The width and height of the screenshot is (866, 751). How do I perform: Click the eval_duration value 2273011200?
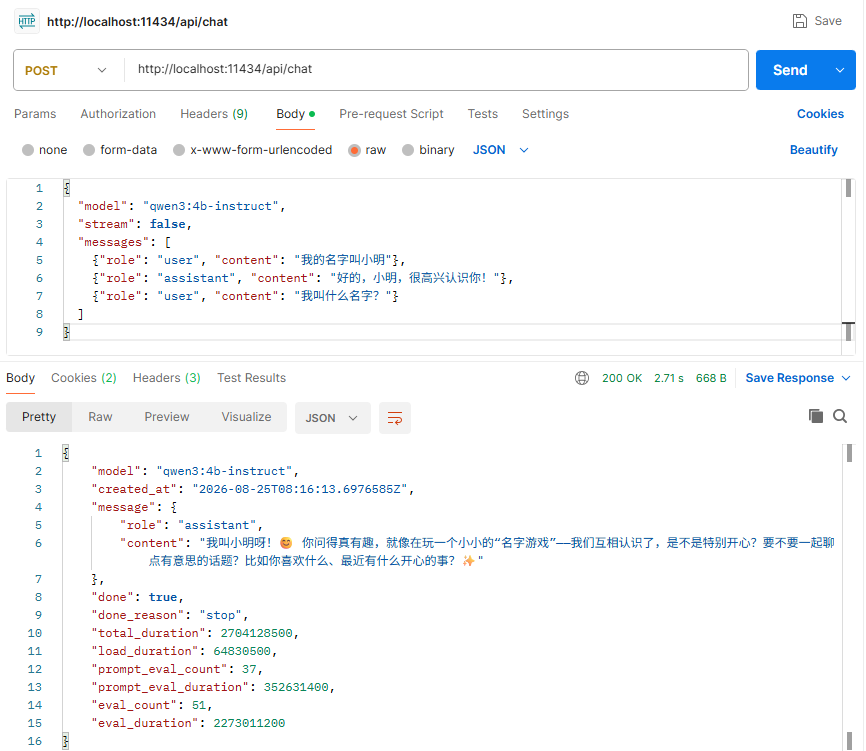pos(249,723)
